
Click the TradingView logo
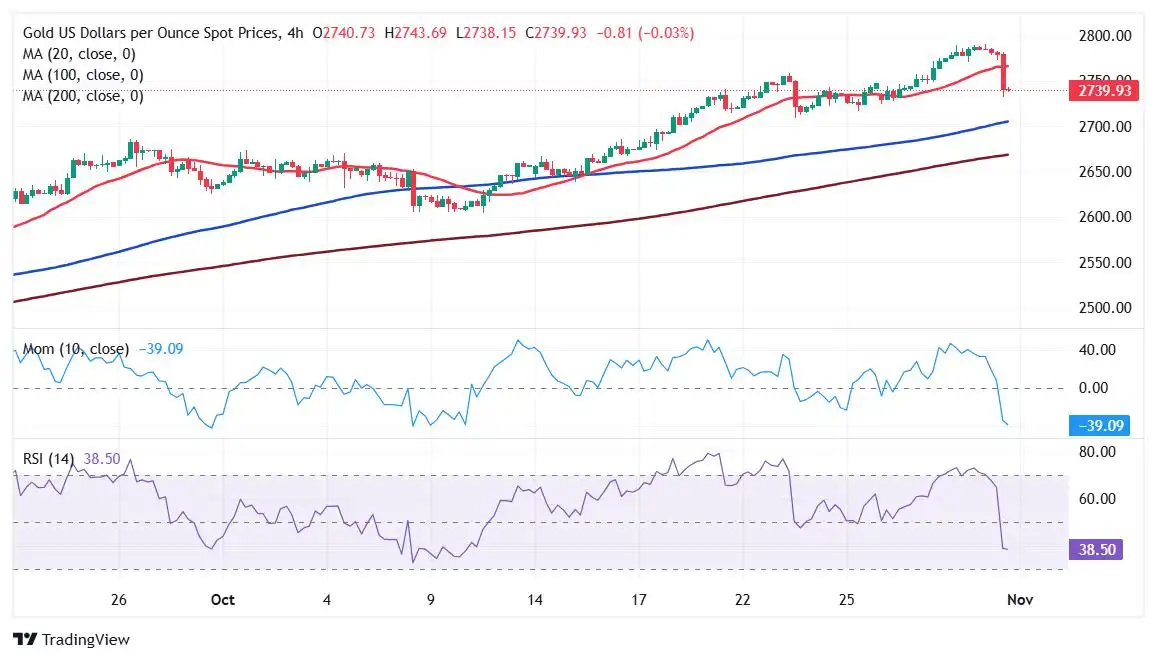[71, 640]
